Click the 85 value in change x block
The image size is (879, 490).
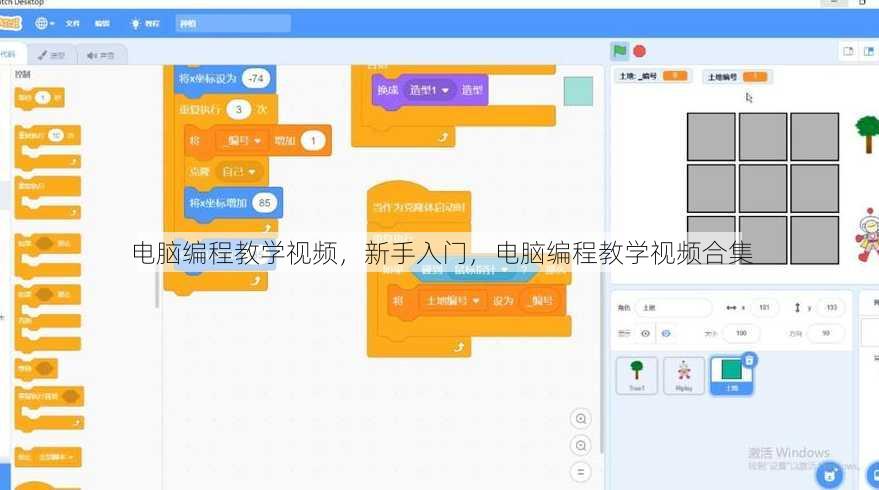265,203
